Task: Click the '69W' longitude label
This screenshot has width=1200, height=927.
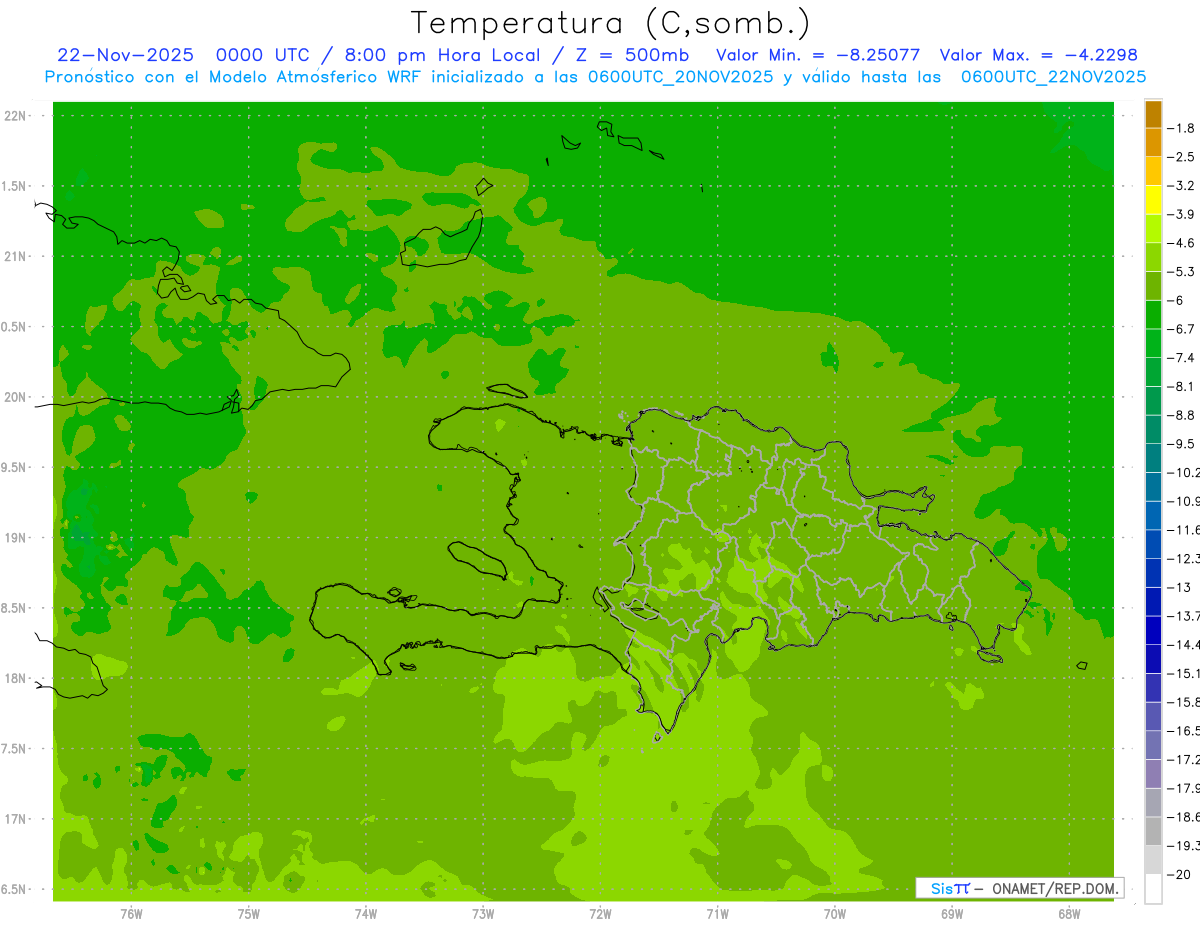Action: tap(952, 913)
